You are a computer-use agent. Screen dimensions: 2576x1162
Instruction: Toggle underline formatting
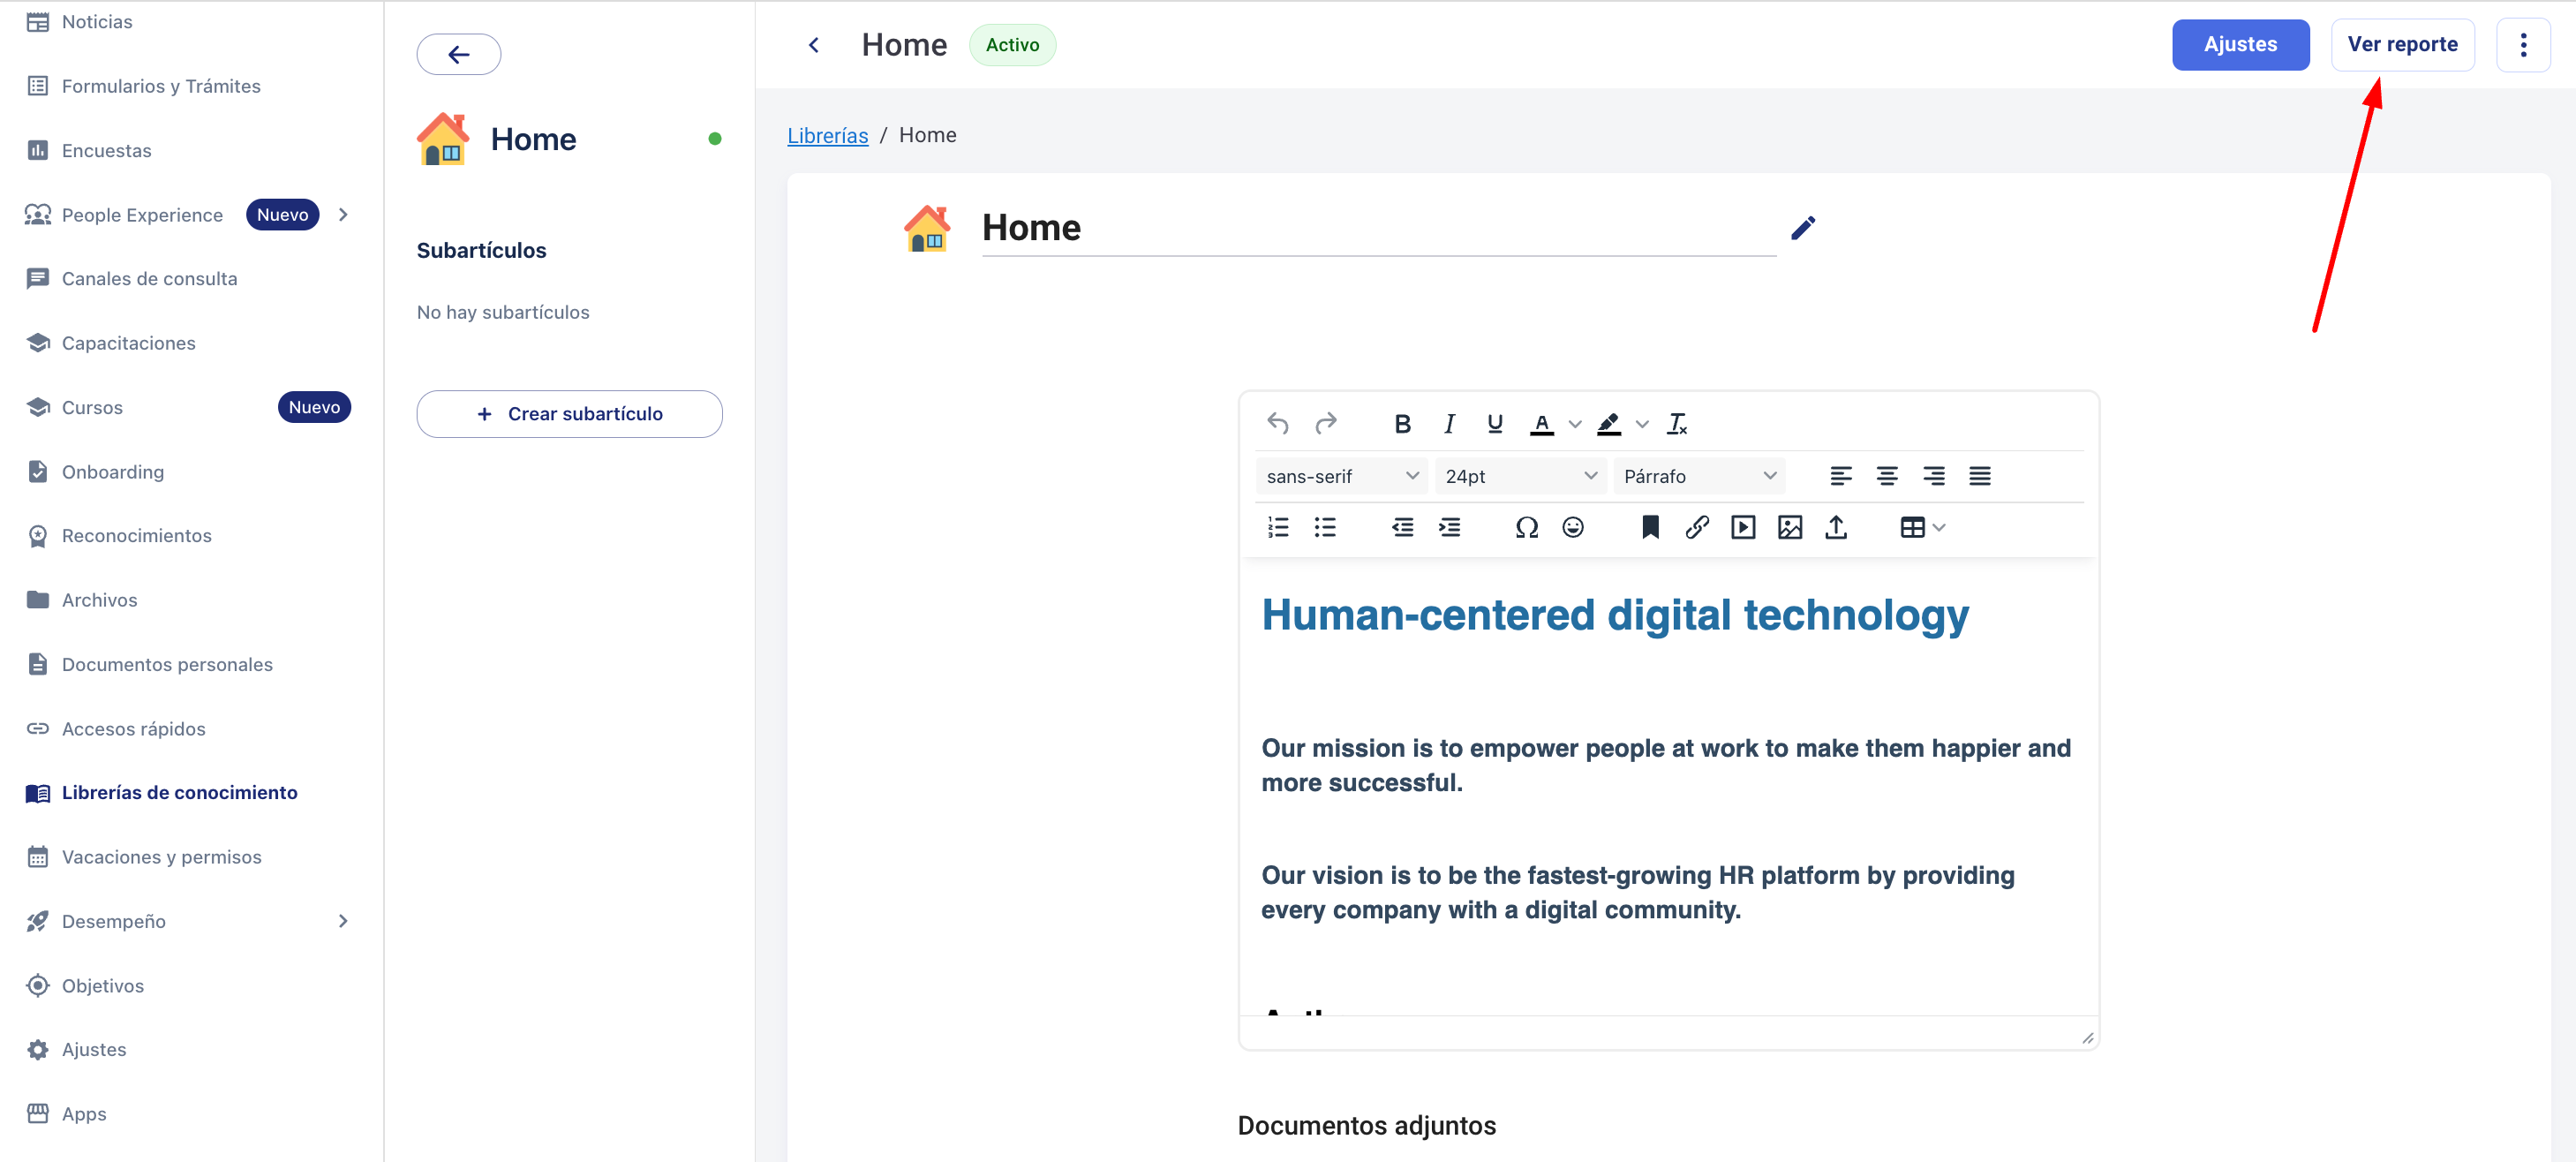1494,424
